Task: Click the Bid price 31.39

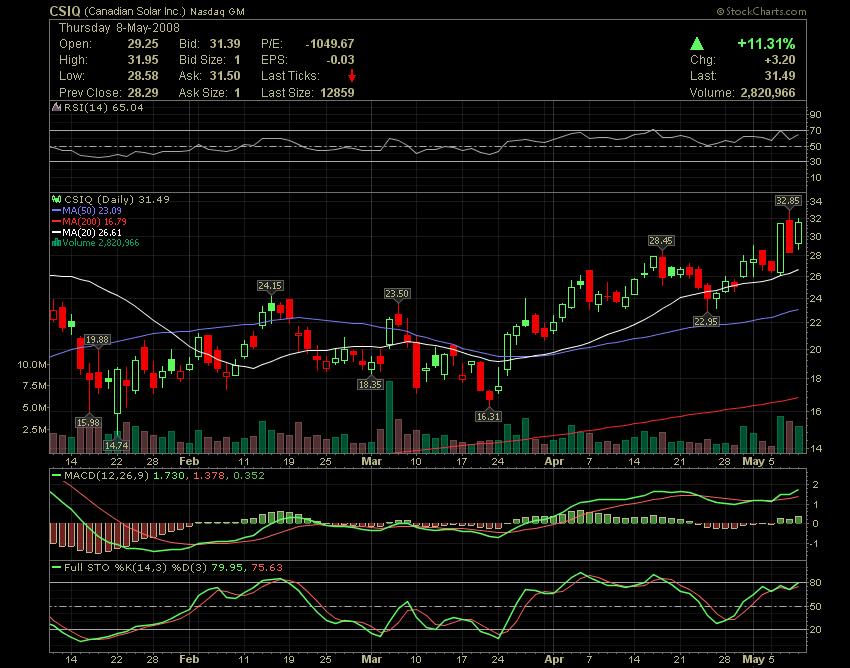Action: coord(225,44)
